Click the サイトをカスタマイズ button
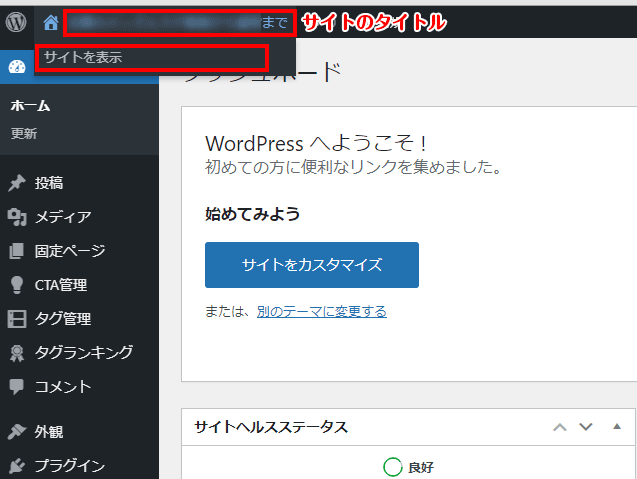 (312, 265)
